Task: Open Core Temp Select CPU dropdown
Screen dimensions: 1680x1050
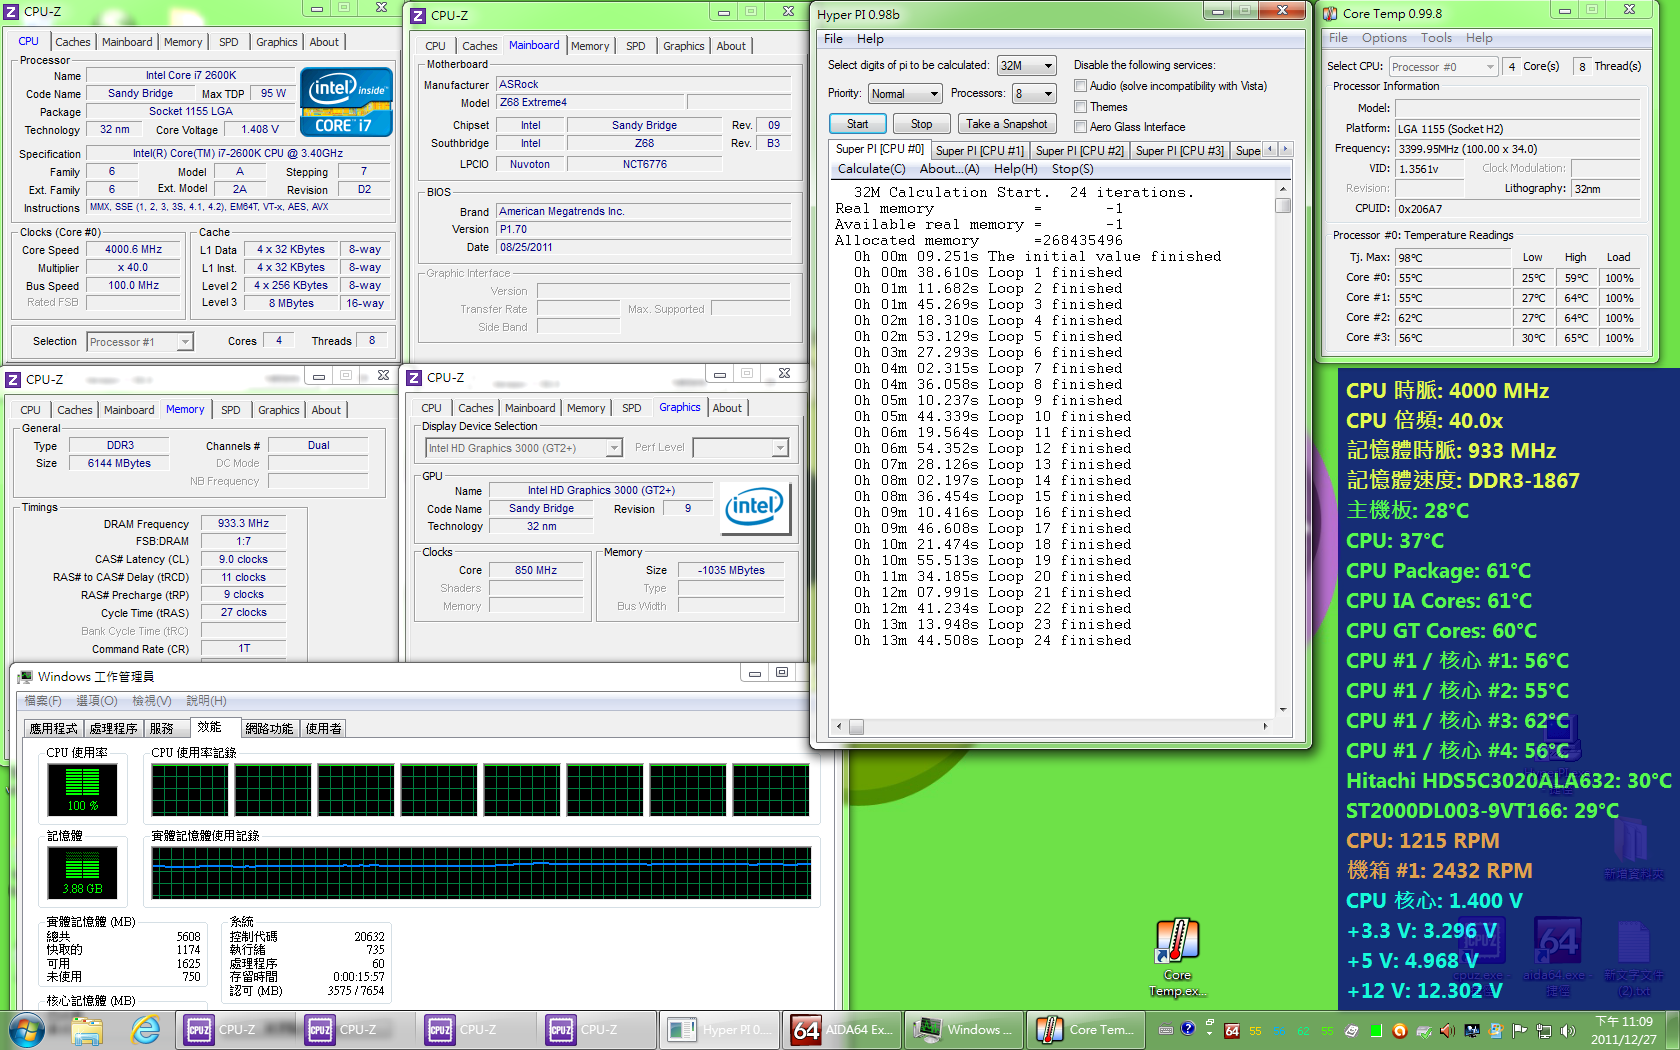Action: [x=1443, y=67]
